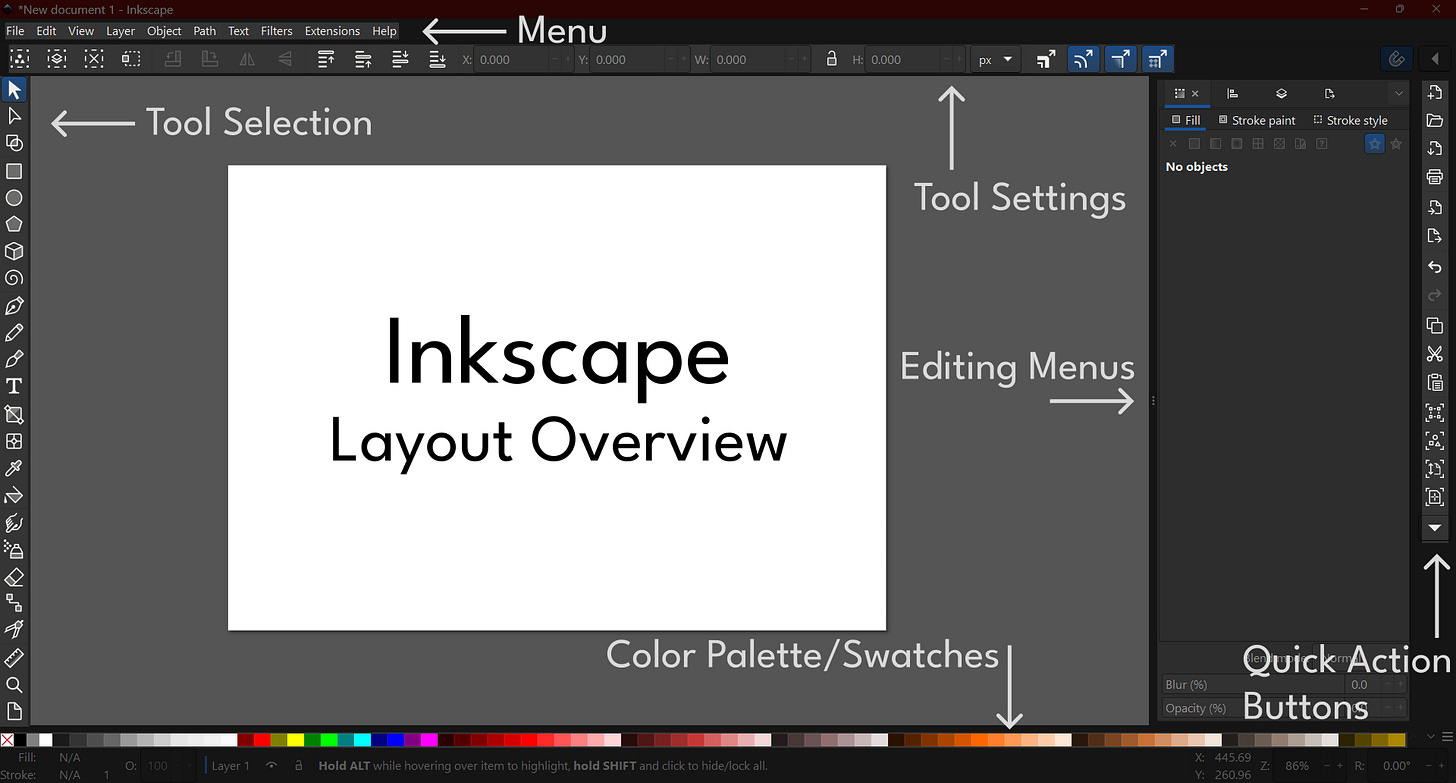Screen dimensions: 1456x783
Task: Toggle move gradients with object button
Action: [1121, 59]
